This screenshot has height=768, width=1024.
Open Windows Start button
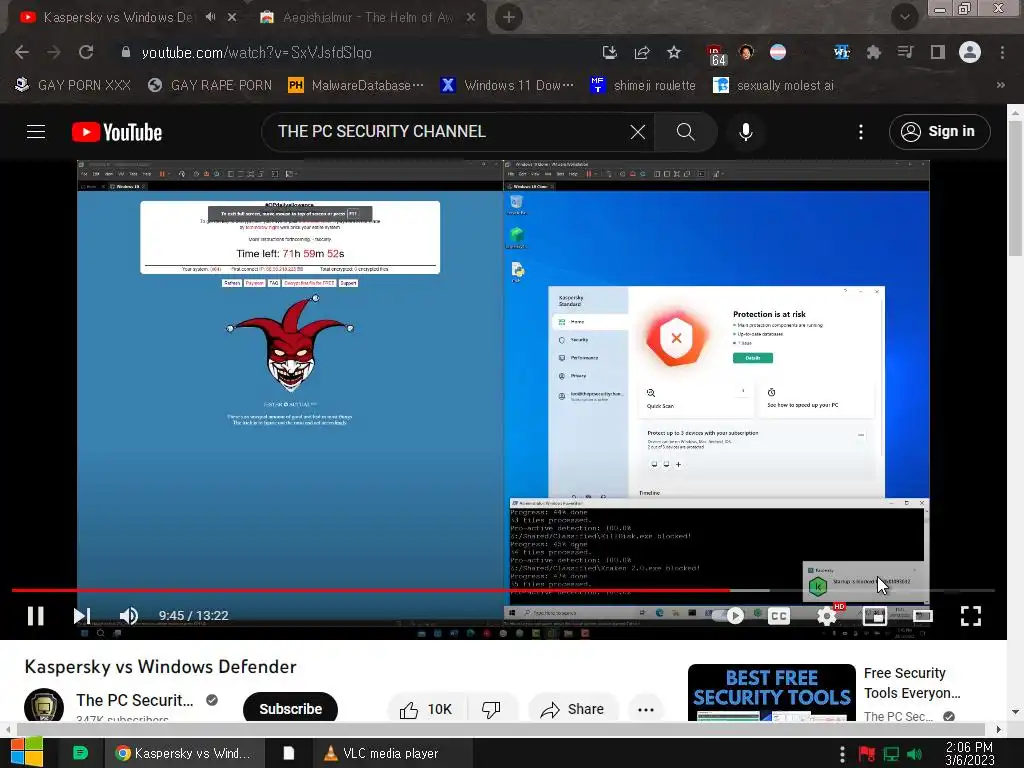click(27, 753)
